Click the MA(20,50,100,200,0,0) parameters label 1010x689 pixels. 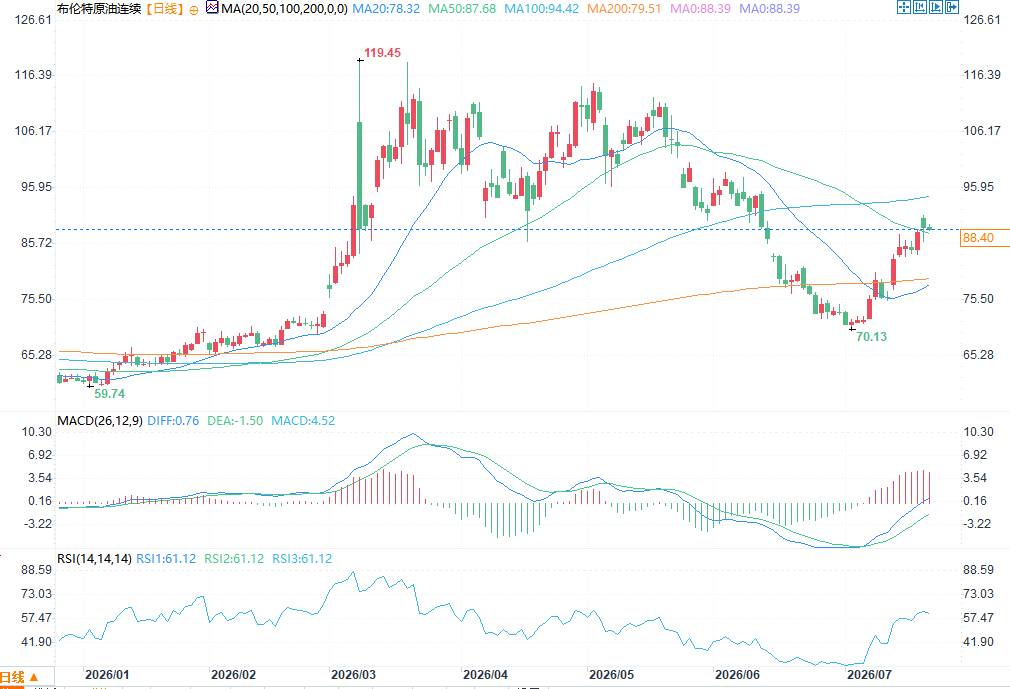pyautogui.click(x=284, y=9)
